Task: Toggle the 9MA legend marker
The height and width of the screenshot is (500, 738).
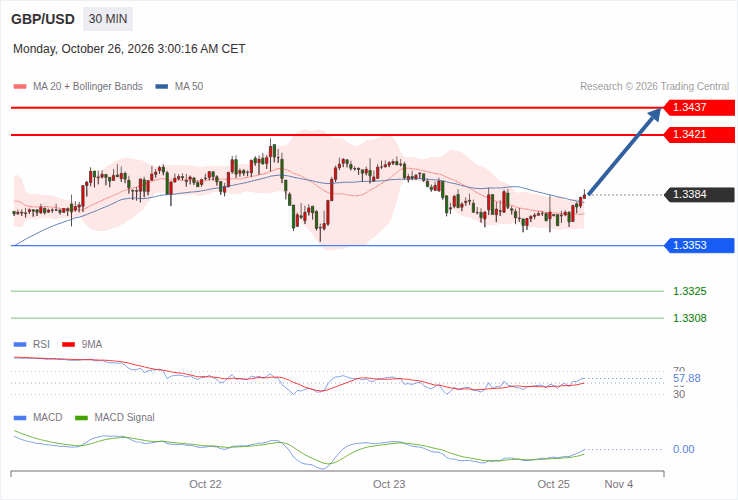Action: click(x=69, y=345)
